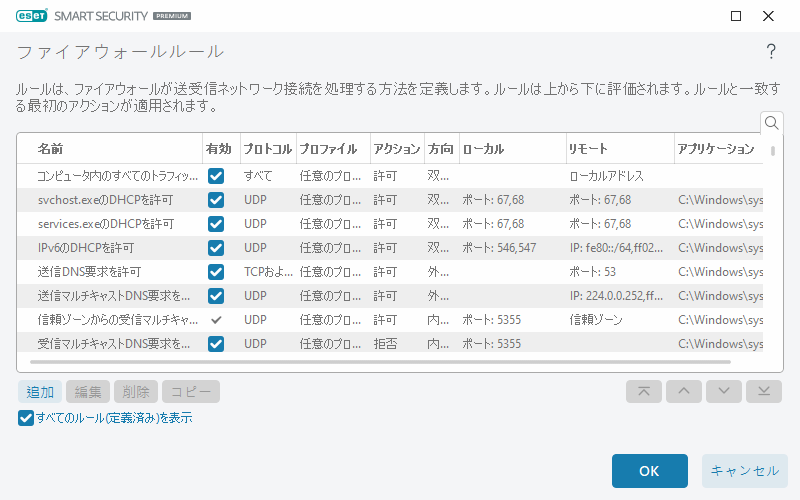The image size is (800, 500).
Task: Sort by the 有効 column header
Action: click(221, 148)
